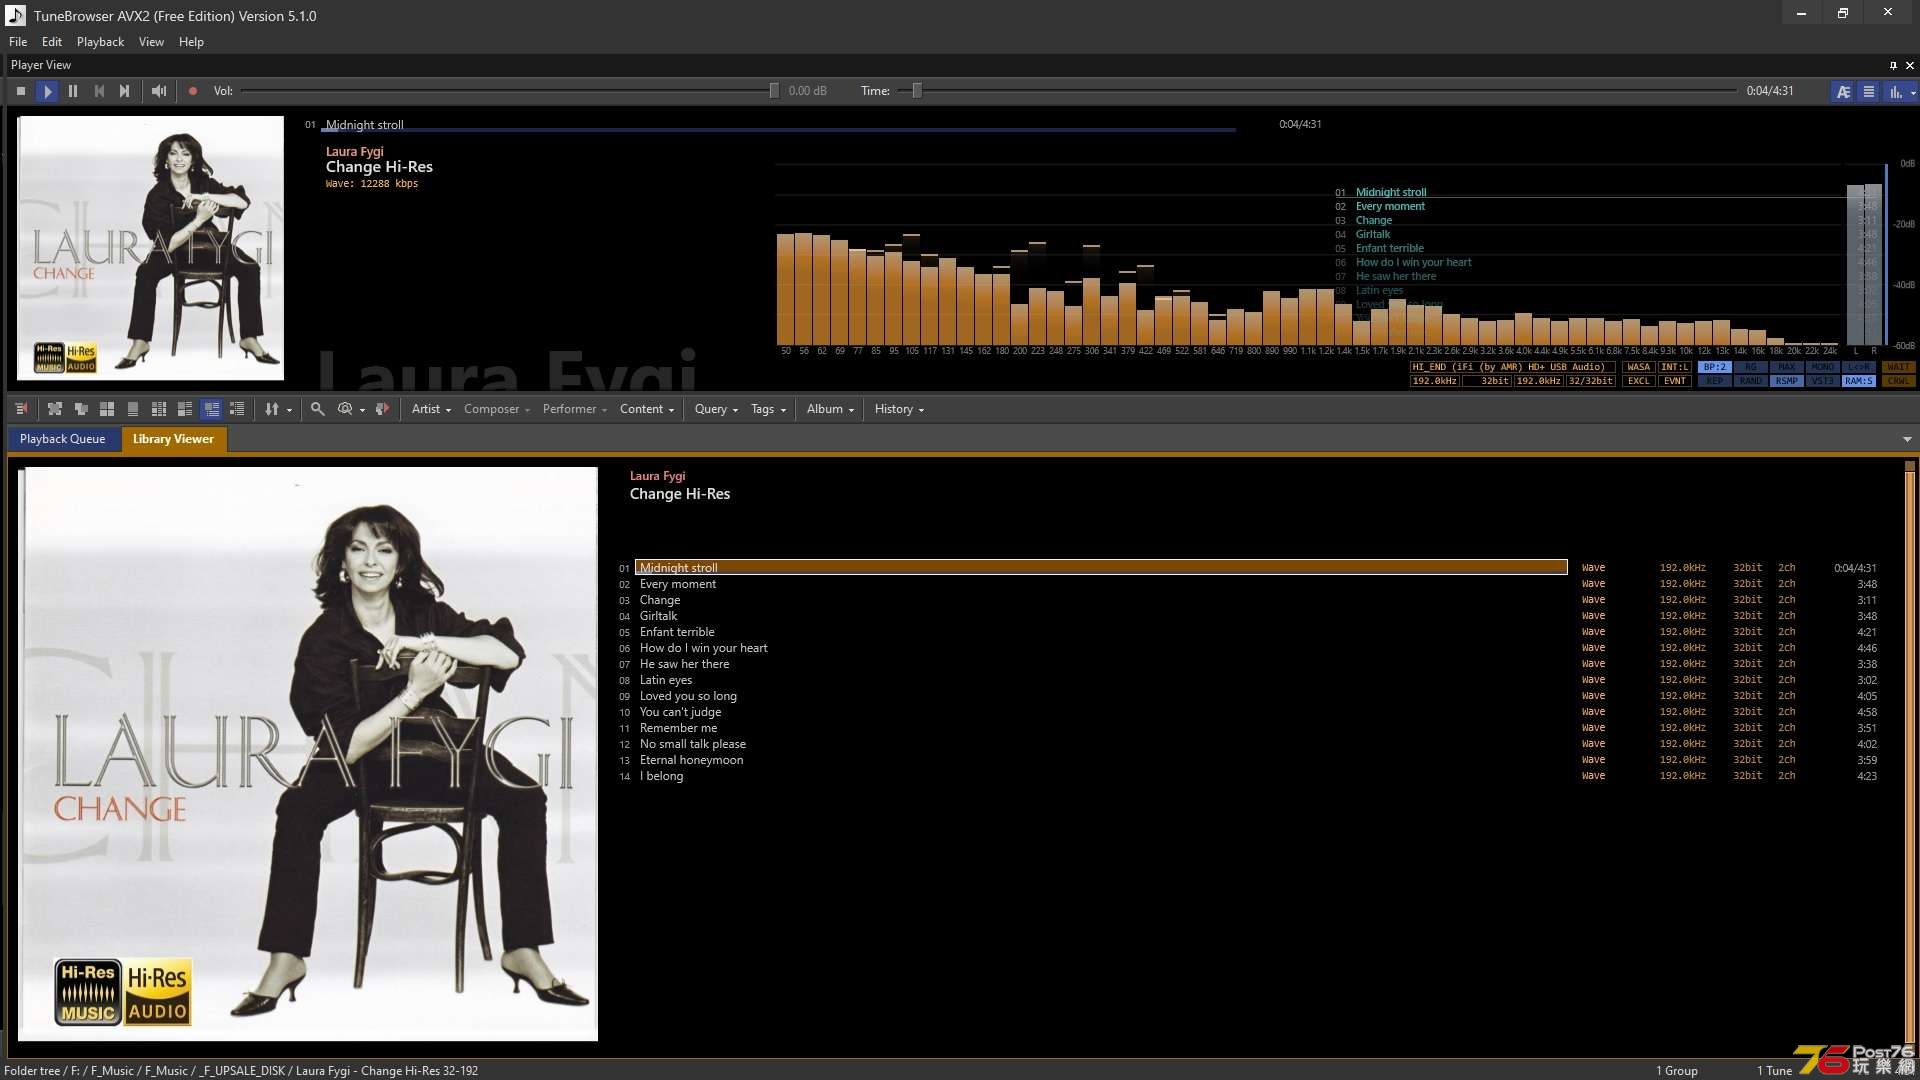The height and width of the screenshot is (1080, 1920).
Task: Click the list layout icon in Player View
Action: pos(1868,91)
